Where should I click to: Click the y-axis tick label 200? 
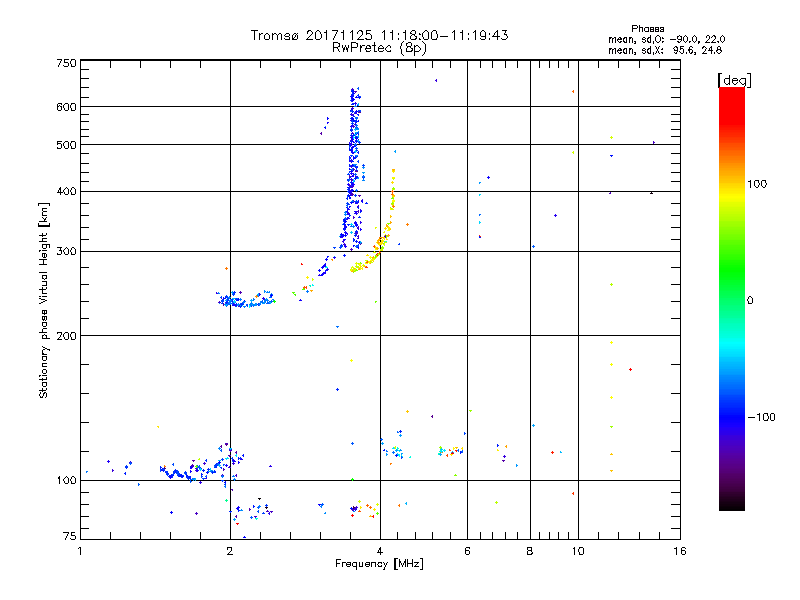66,336
